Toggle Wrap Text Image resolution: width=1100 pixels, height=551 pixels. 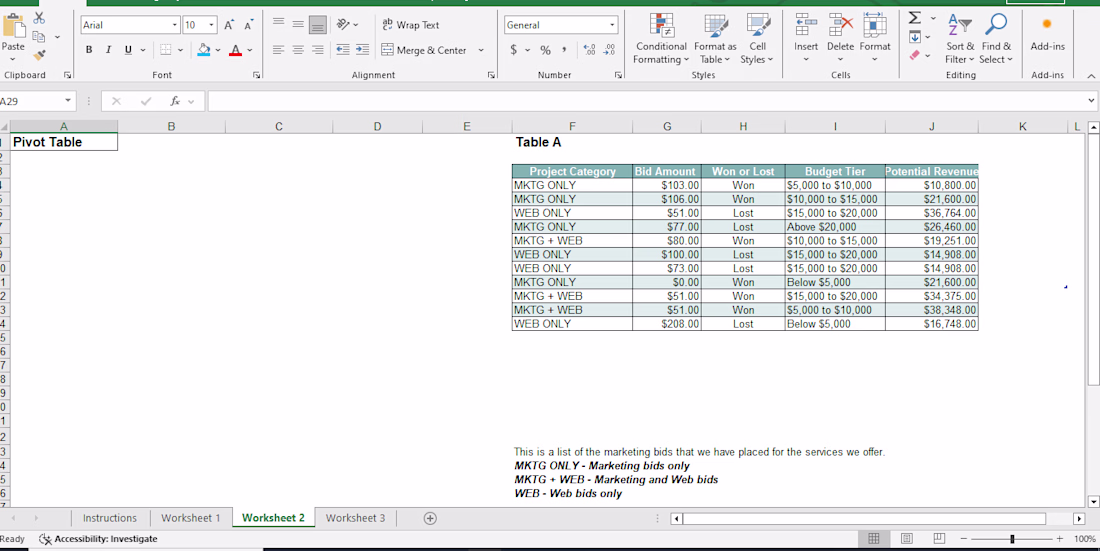click(x=410, y=25)
